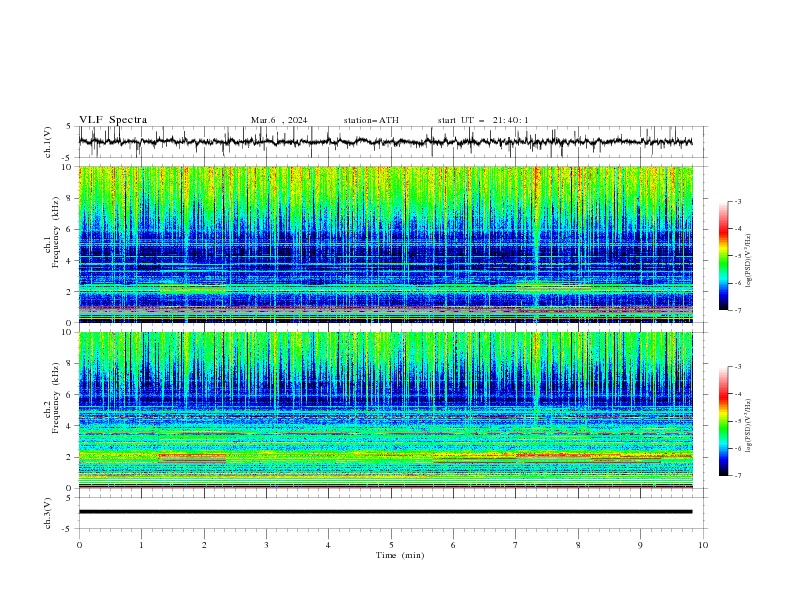The image size is (792, 612).
Task: Click the "1" tick on the time axis
Action: (141, 545)
